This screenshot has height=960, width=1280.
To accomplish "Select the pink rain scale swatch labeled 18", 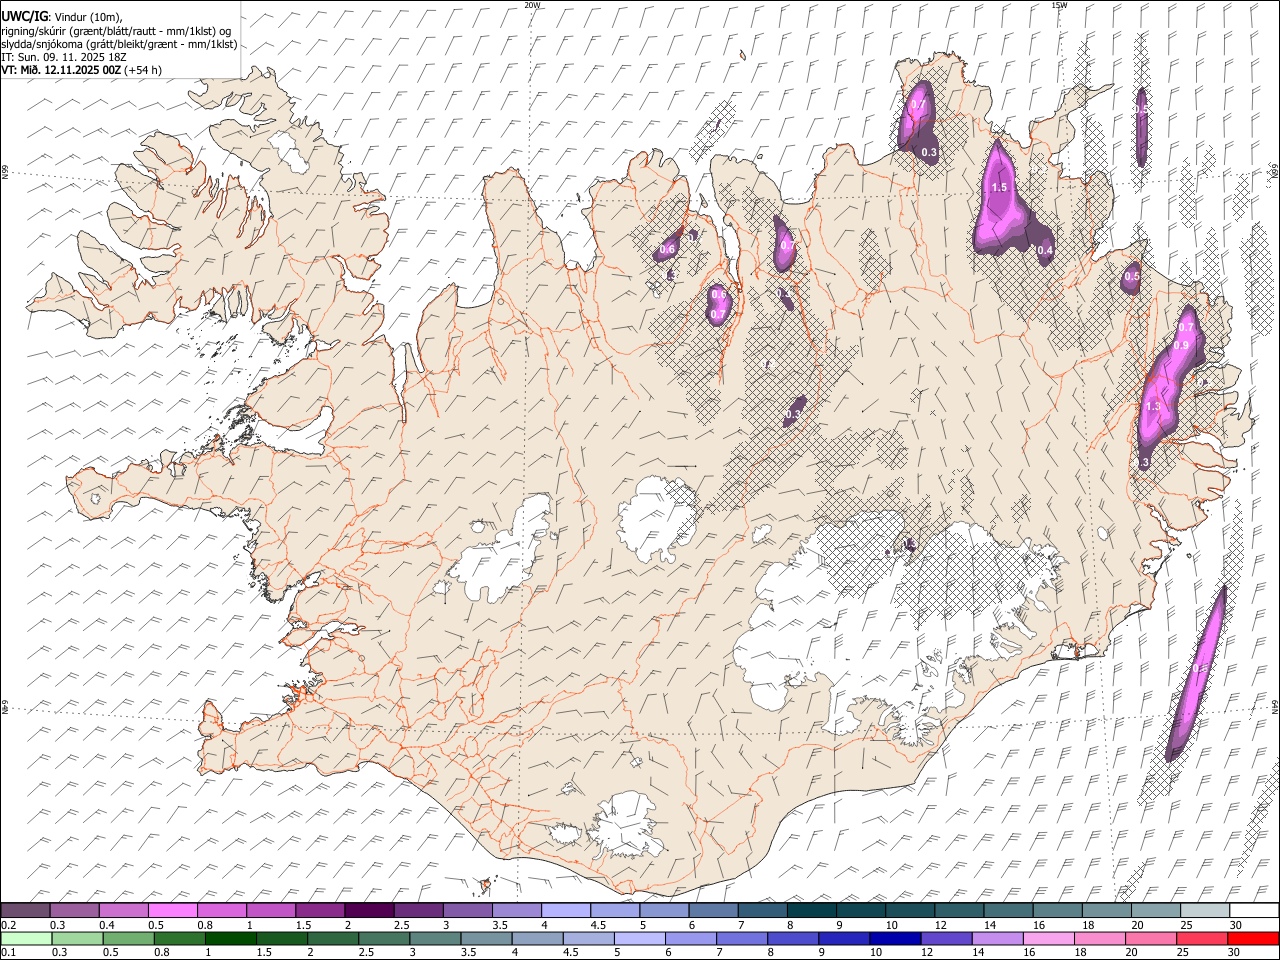I will [x=1098, y=939].
